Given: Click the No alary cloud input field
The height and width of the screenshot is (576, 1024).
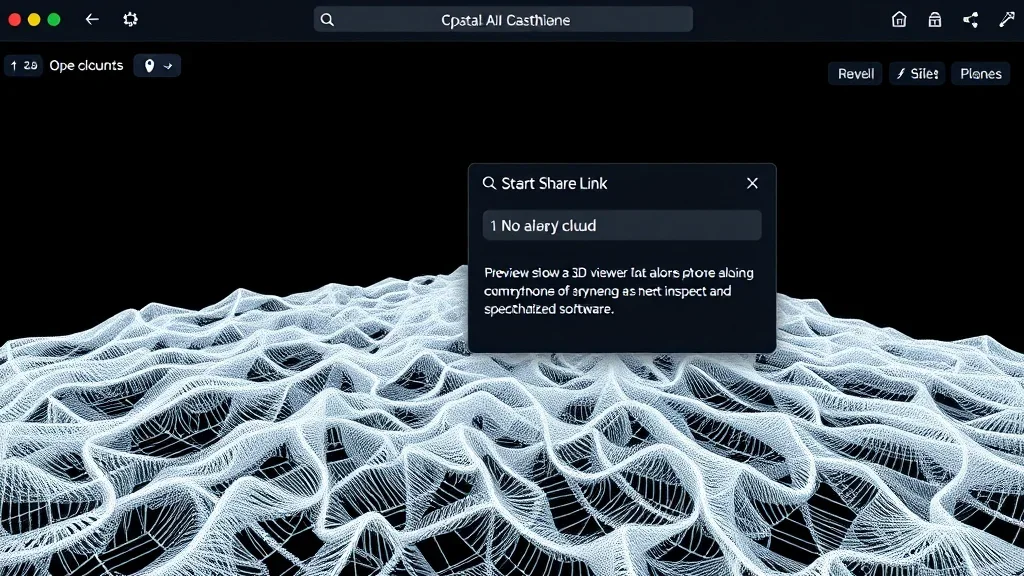Looking at the screenshot, I should [x=622, y=225].
